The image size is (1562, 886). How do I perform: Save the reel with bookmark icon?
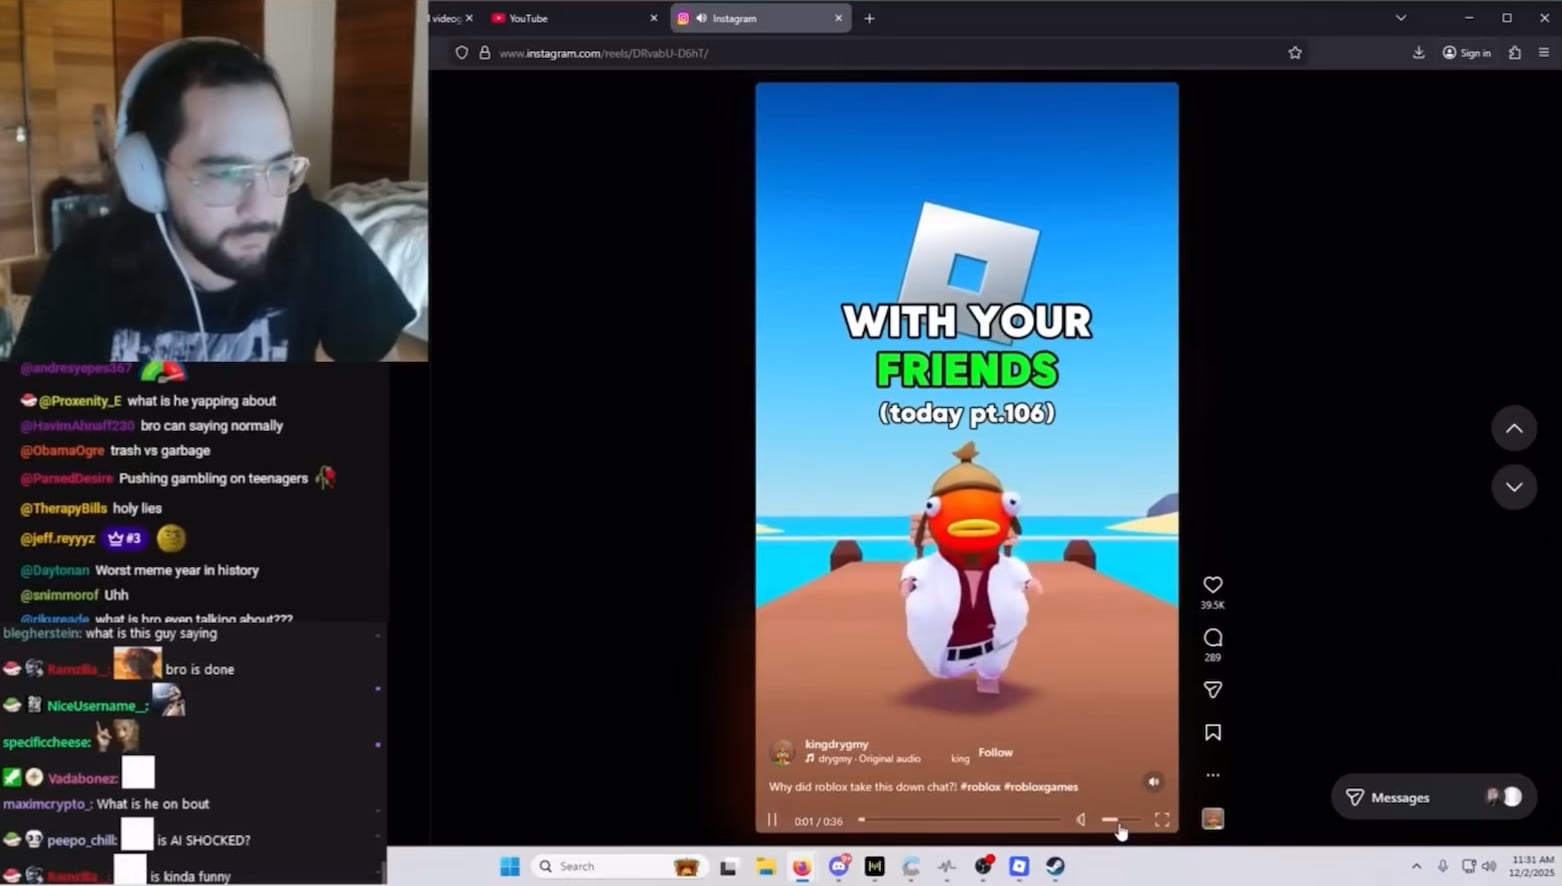pyautogui.click(x=1212, y=733)
